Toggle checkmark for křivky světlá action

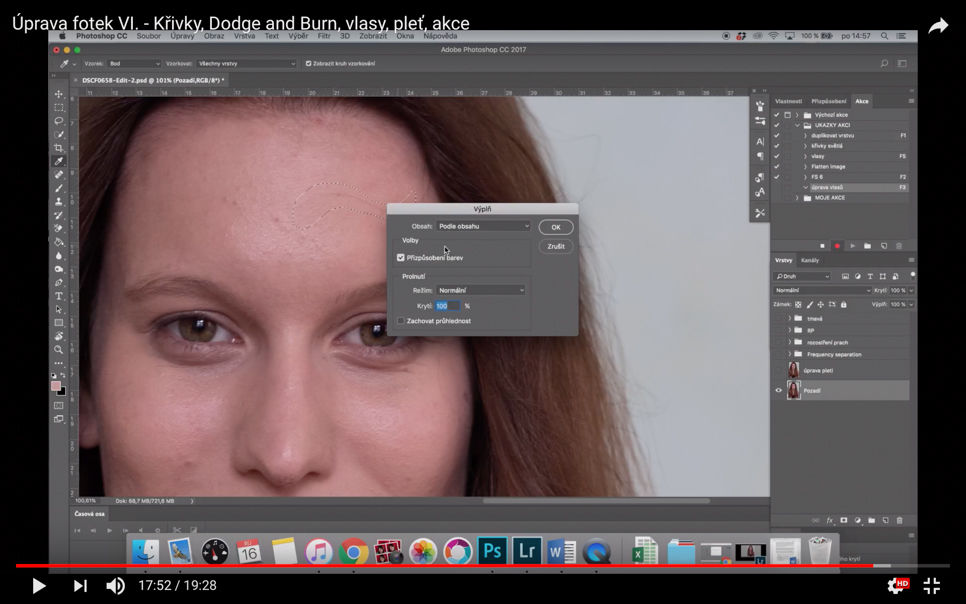click(x=776, y=145)
